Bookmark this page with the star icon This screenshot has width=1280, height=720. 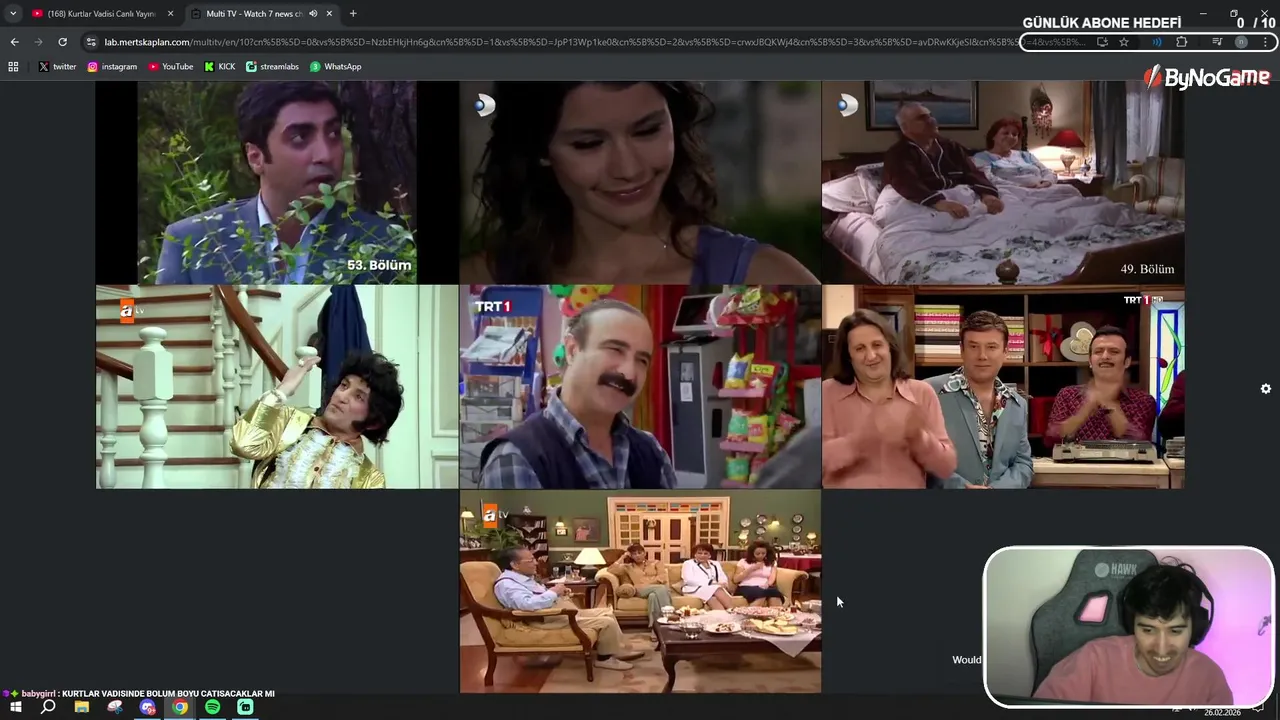[x=1124, y=42]
